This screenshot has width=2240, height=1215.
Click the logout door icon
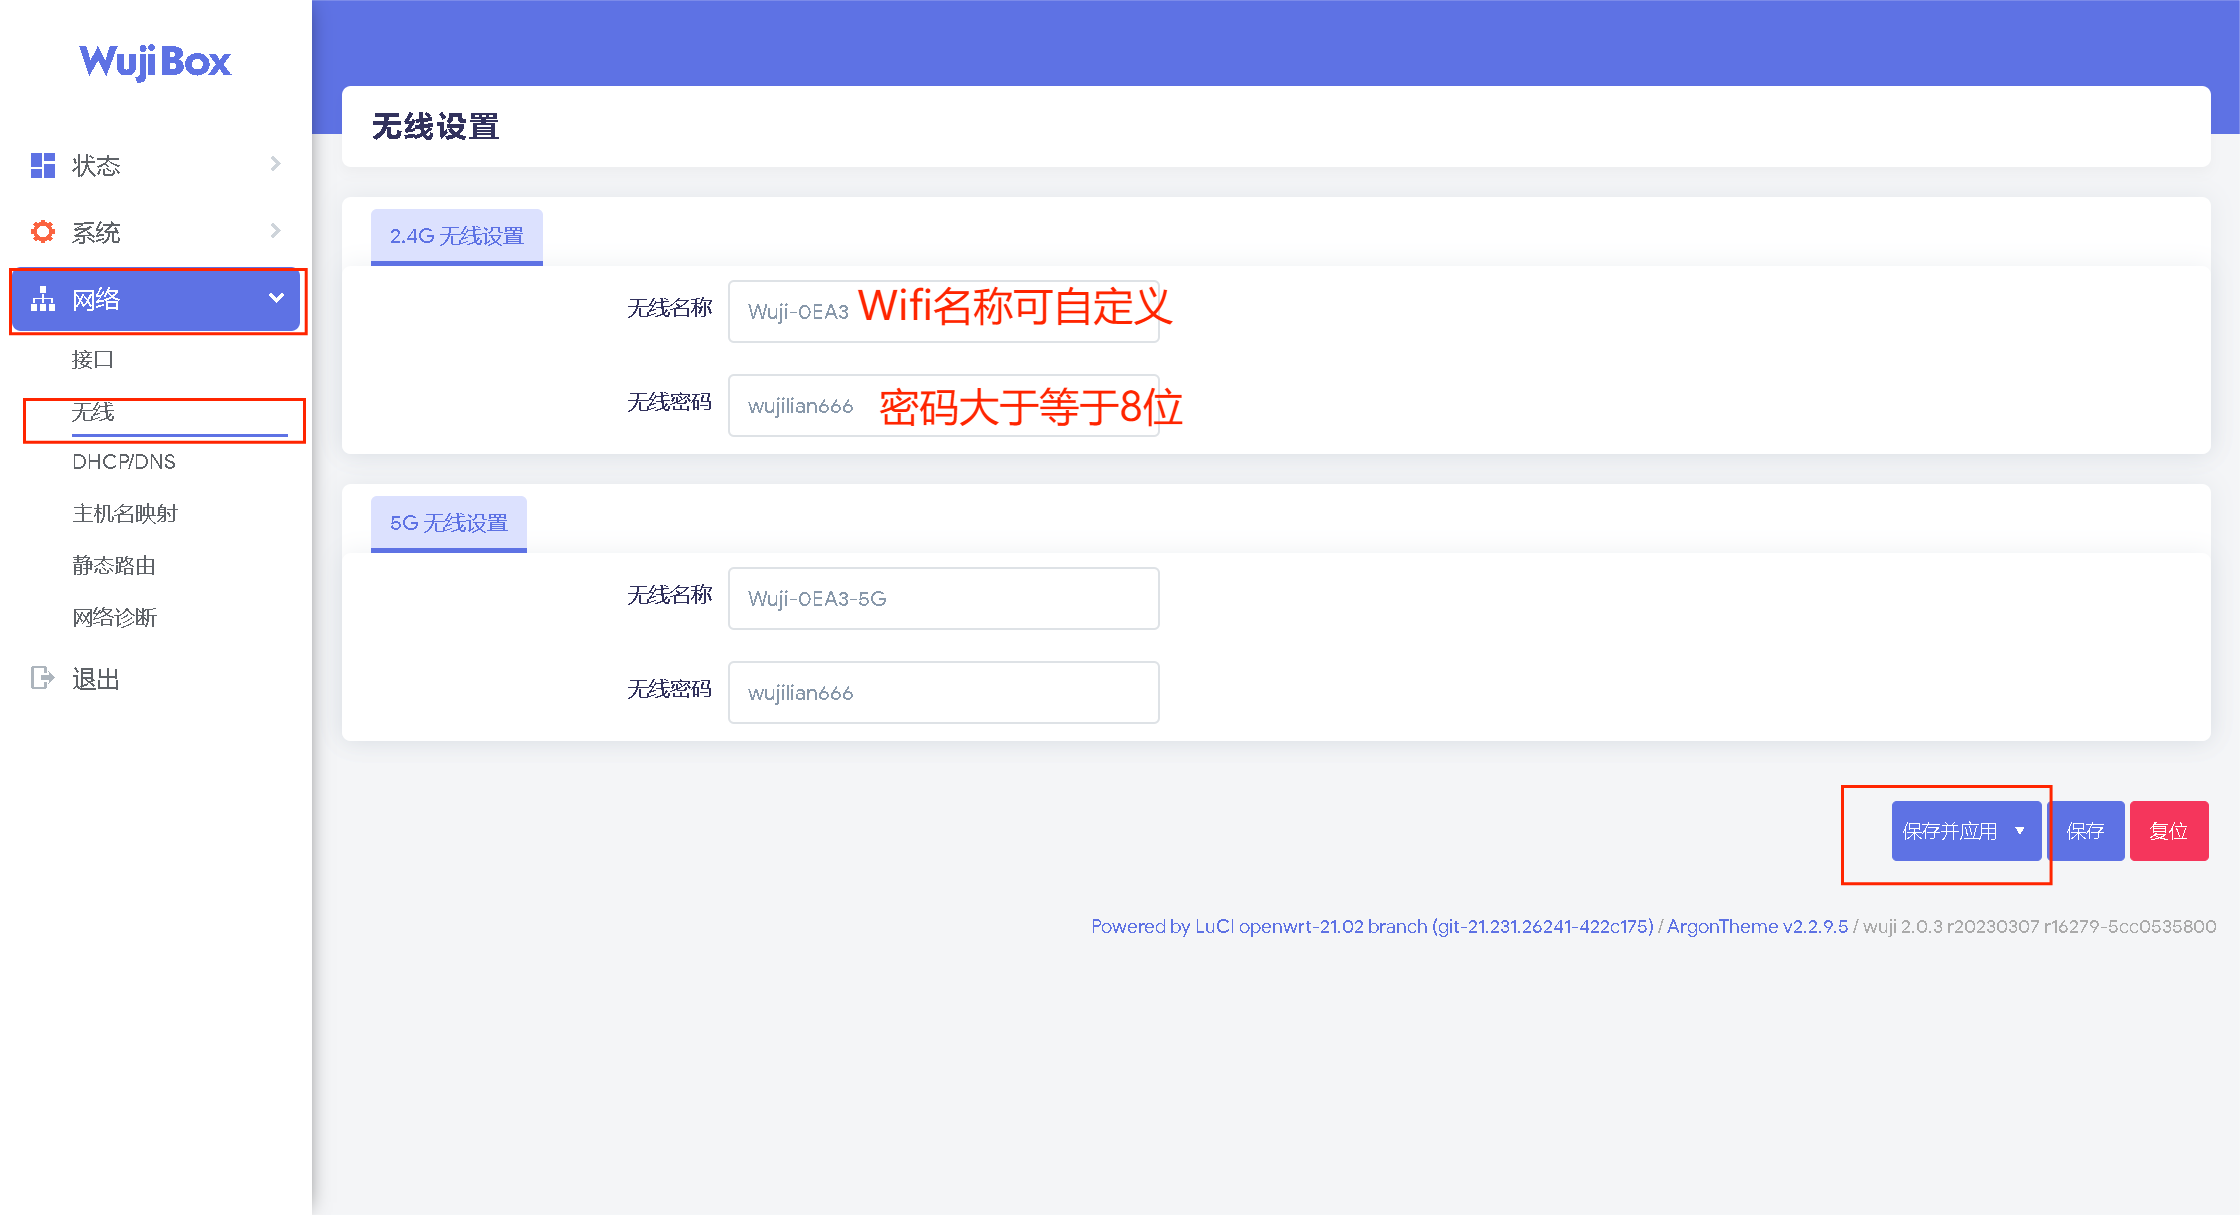coord(42,678)
